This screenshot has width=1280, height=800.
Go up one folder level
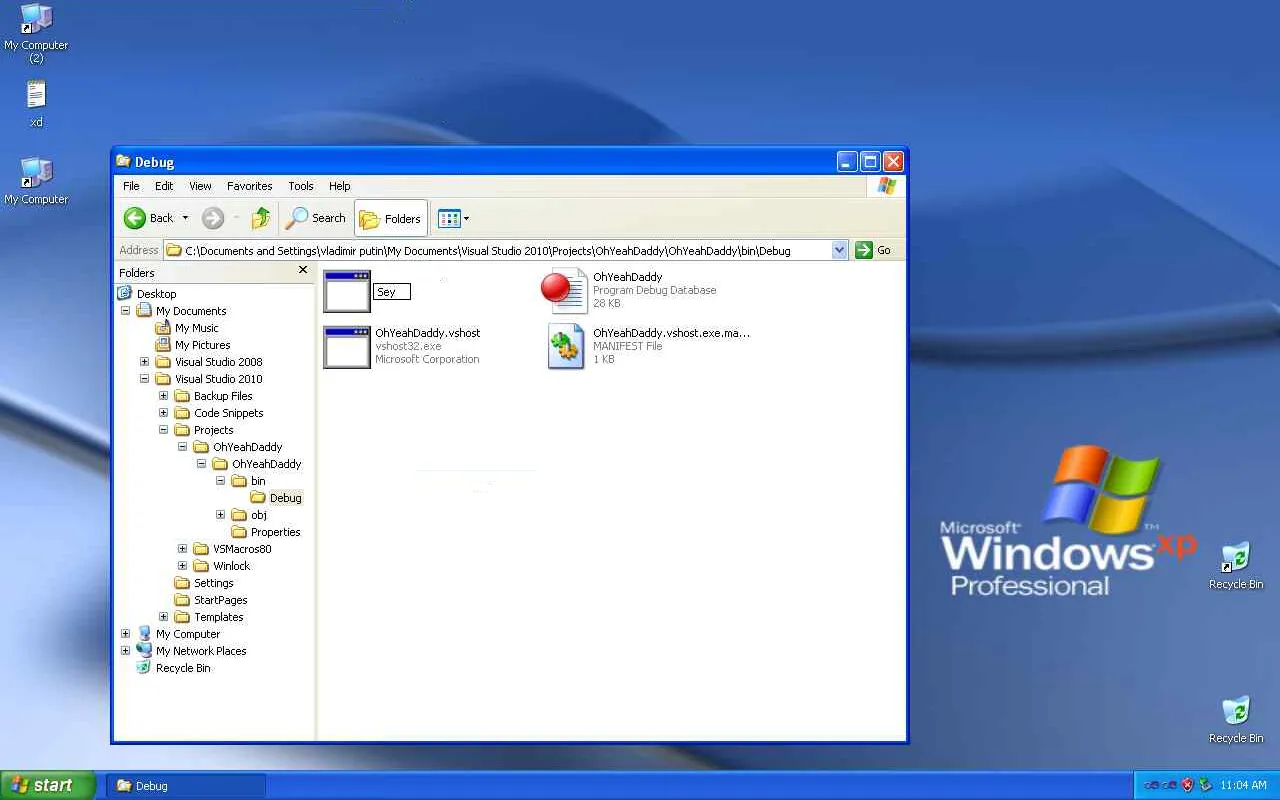click(261, 218)
